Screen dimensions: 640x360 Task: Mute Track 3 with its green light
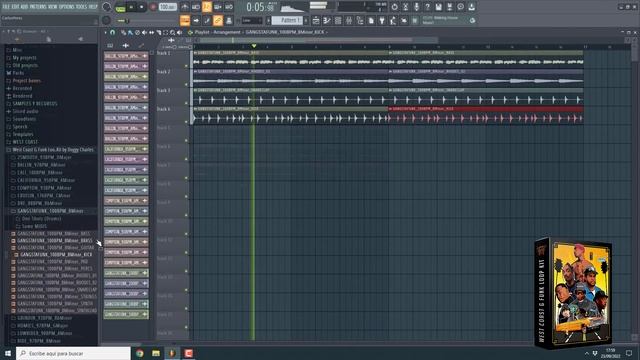186,103
